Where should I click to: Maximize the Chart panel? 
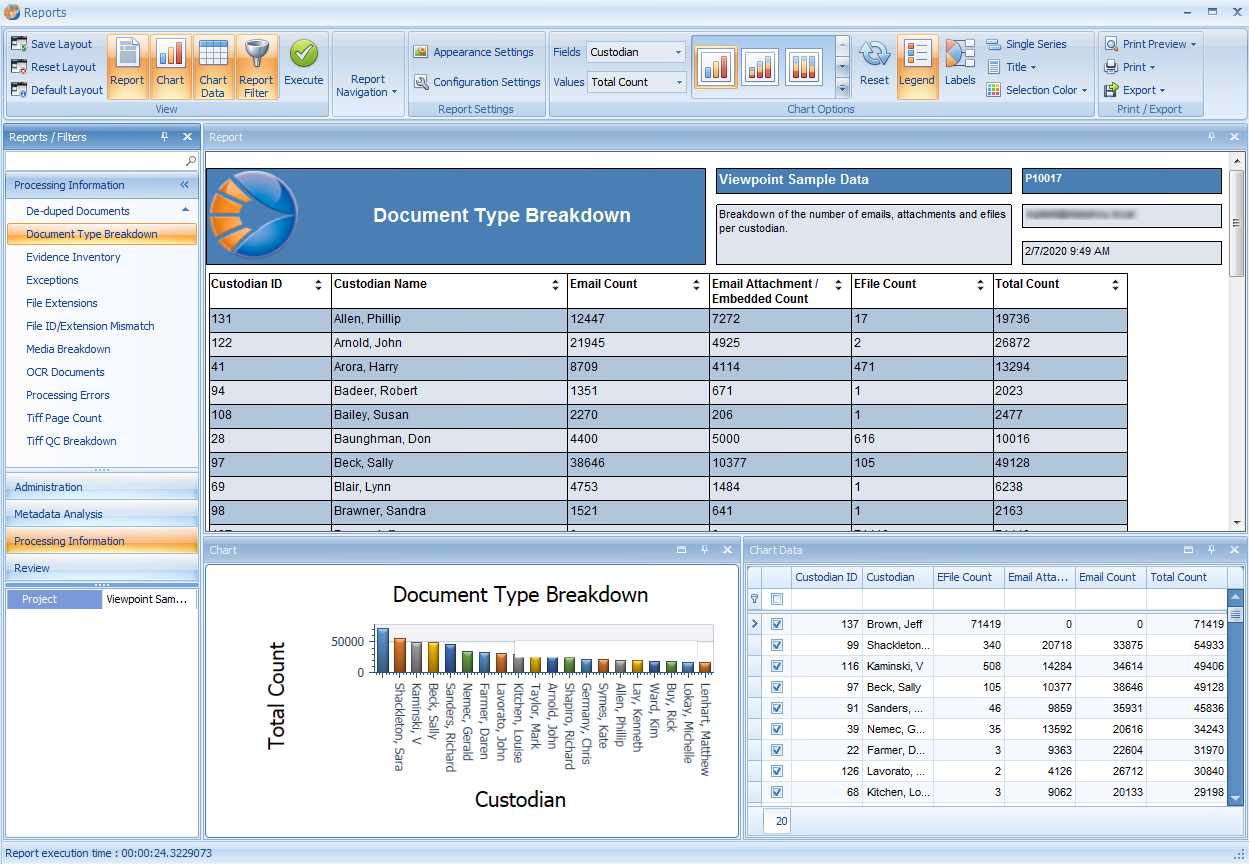pyautogui.click(x=682, y=550)
